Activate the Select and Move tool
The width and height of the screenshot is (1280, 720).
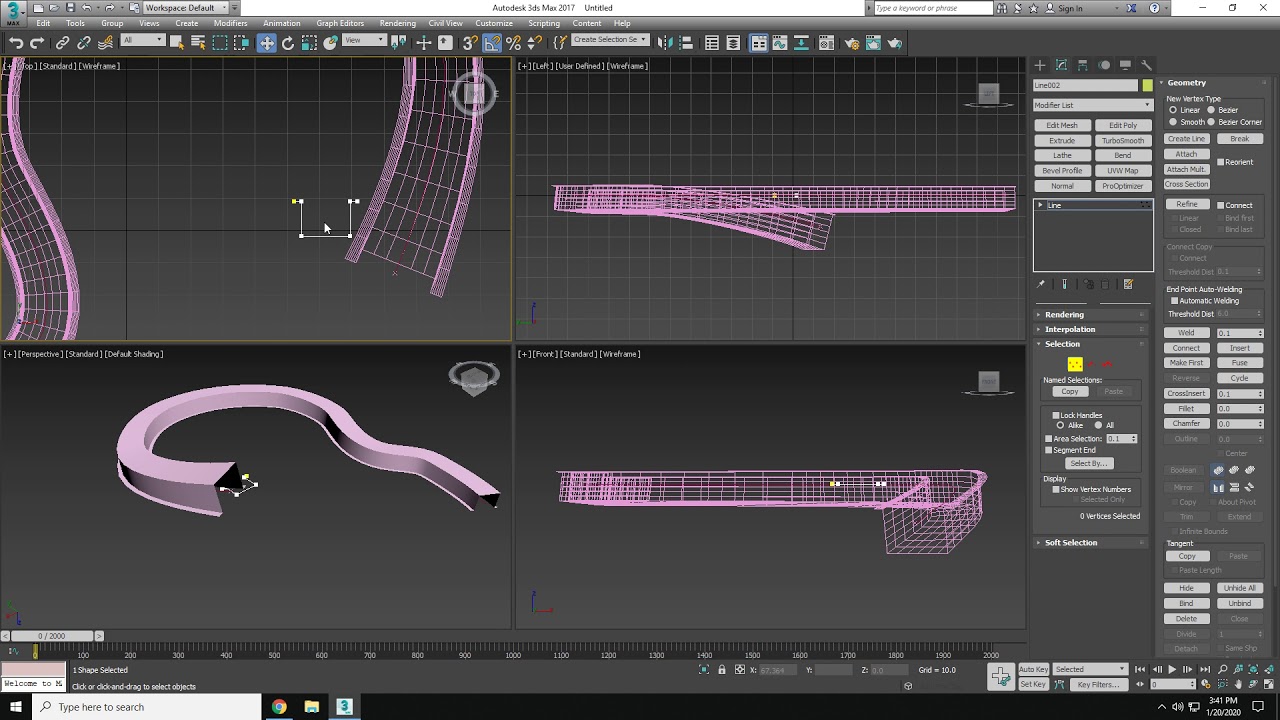266,43
